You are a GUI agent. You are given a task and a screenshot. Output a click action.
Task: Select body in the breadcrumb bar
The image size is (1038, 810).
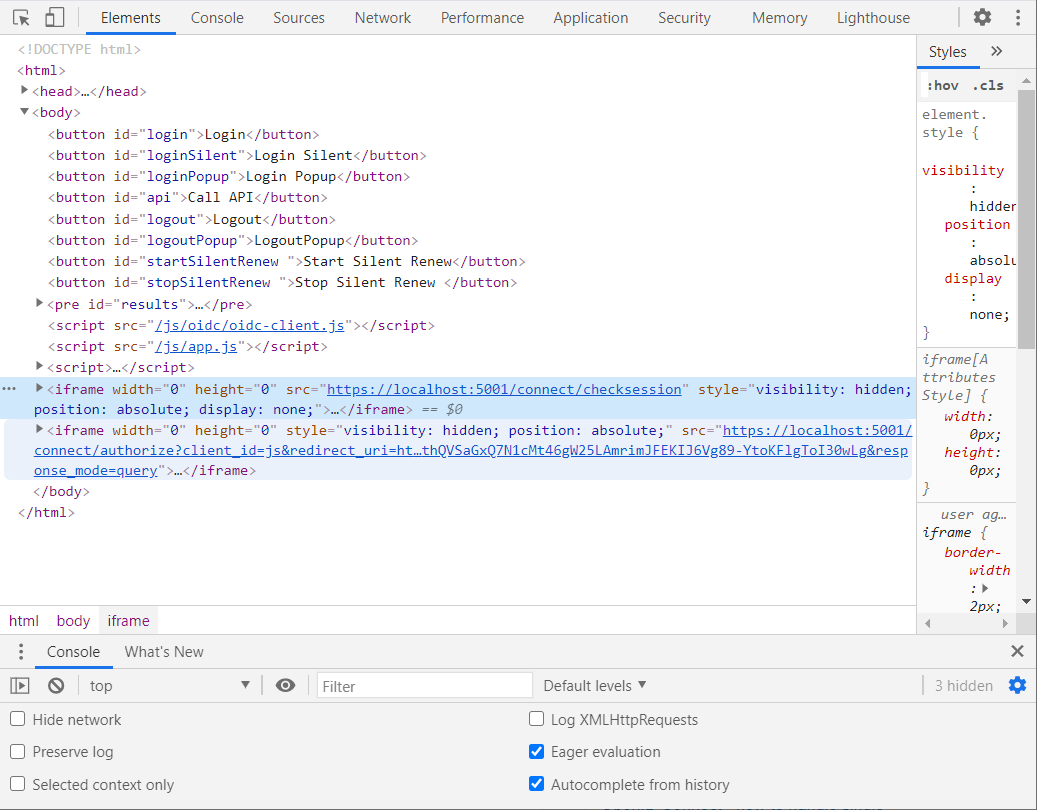73,621
